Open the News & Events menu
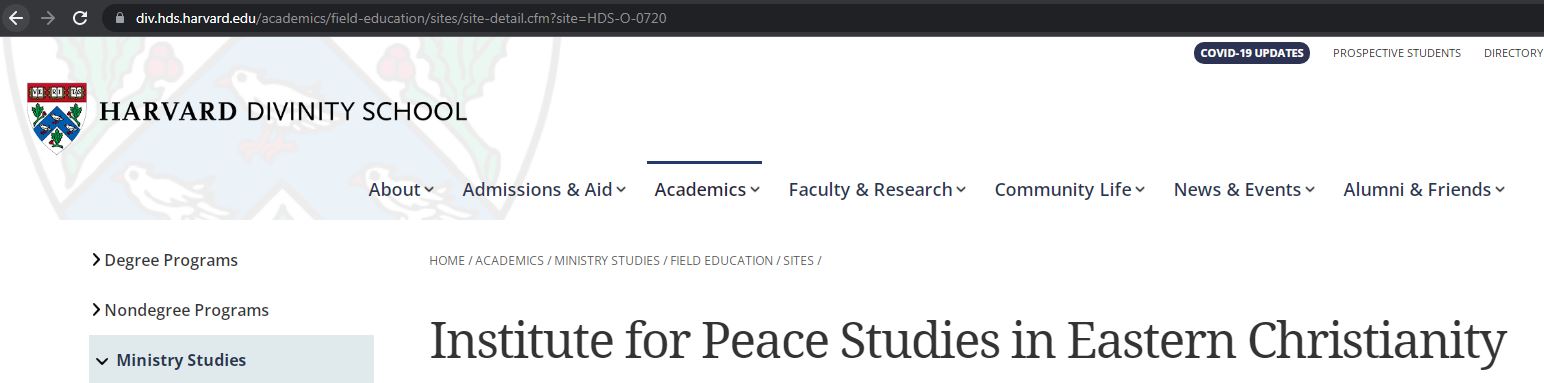The height and width of the screenshot is (383, 1544). (1244, 189)
